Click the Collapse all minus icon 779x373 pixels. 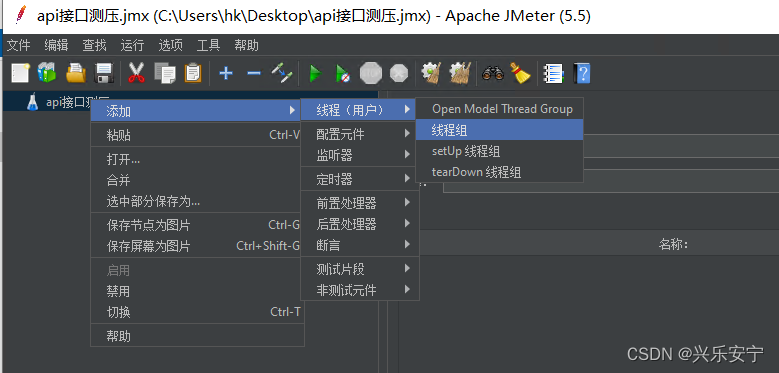(254, 74)
